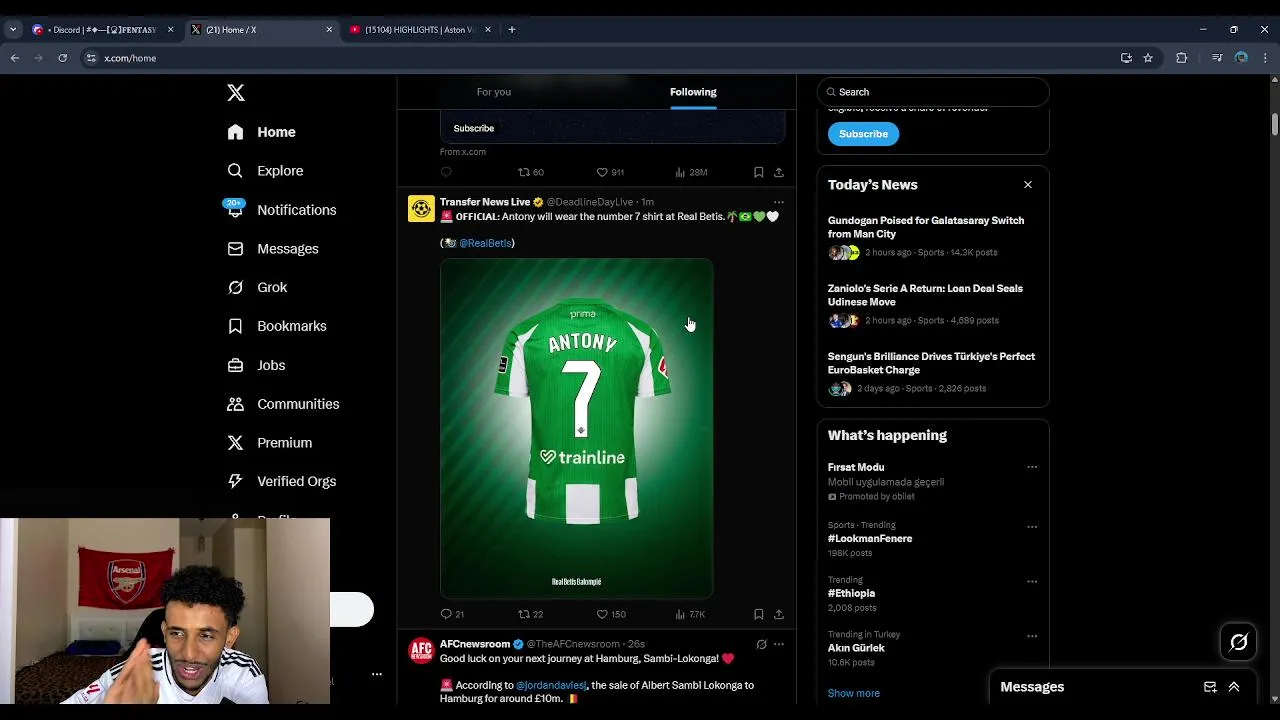Open Bookmarks page
The height and width of the screenshot is (720, 1280).
coord(277,326)
